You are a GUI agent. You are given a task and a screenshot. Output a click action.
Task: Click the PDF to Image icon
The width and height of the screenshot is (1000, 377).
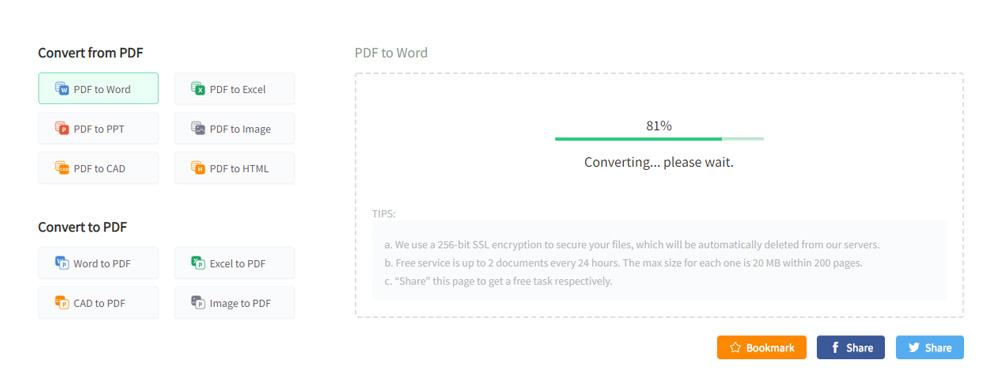coord(198,128)
